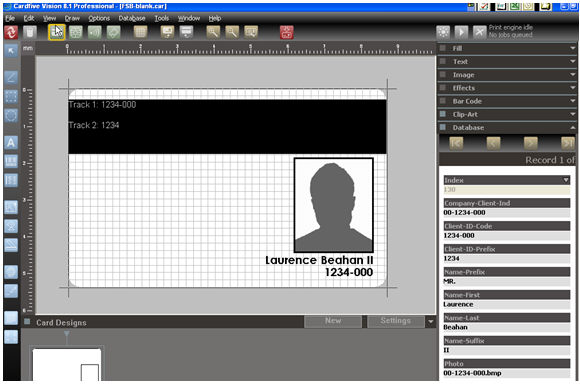This screenshot has width=580, height=386.
Task: Select the arrow pointer tool in left toolbar
Action: click(x=11, y=51)
